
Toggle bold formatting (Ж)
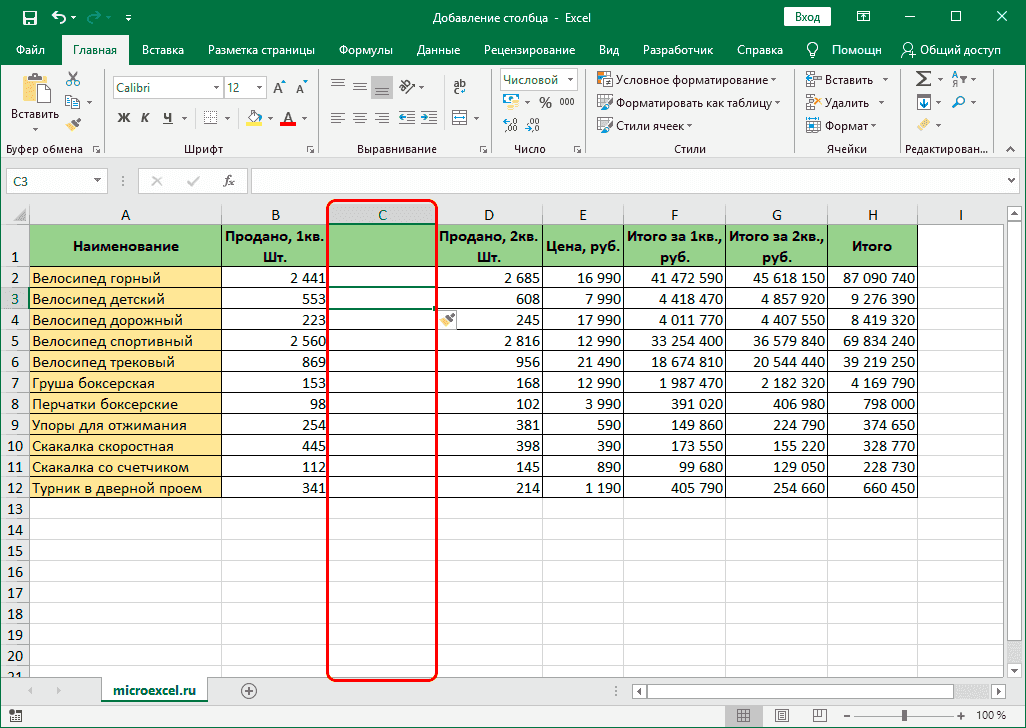click(123, 118)
